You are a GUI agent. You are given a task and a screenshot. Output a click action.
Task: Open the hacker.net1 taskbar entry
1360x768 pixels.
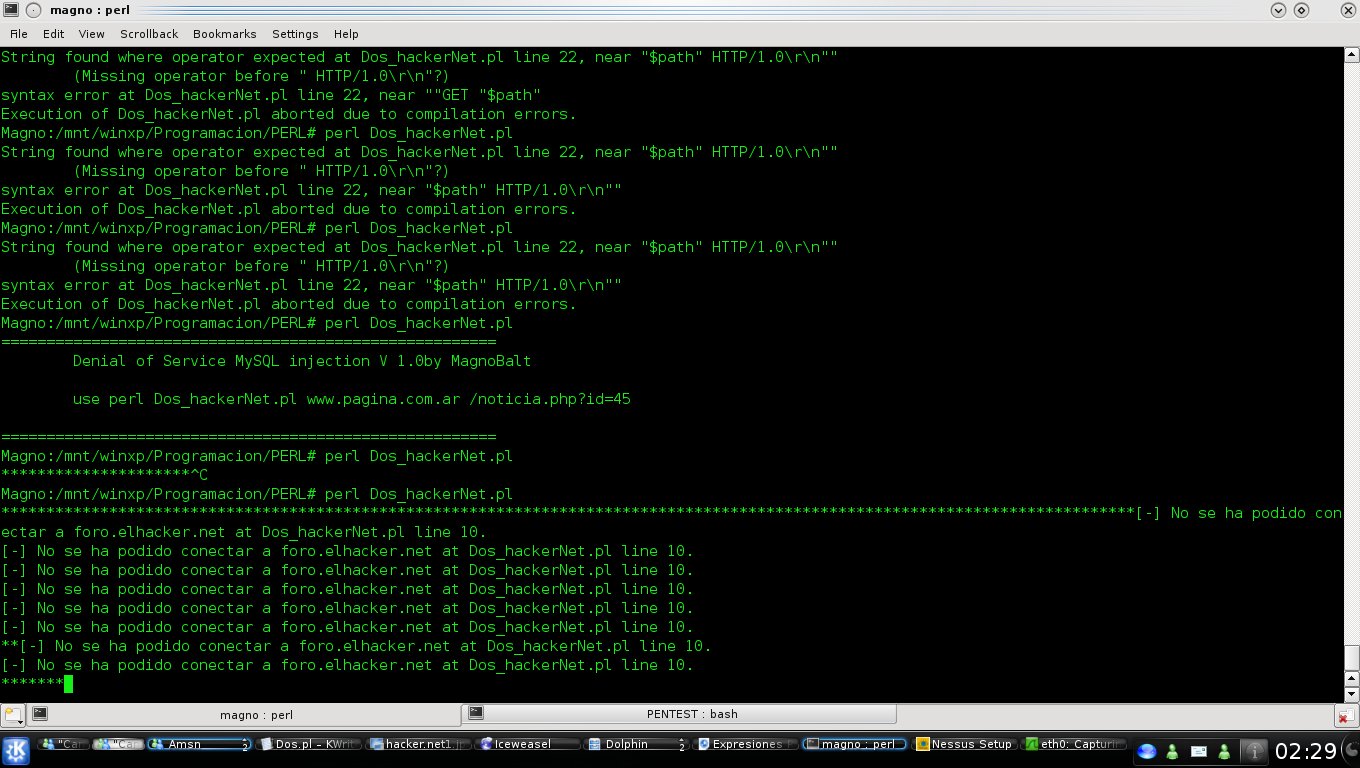point(417,744)
